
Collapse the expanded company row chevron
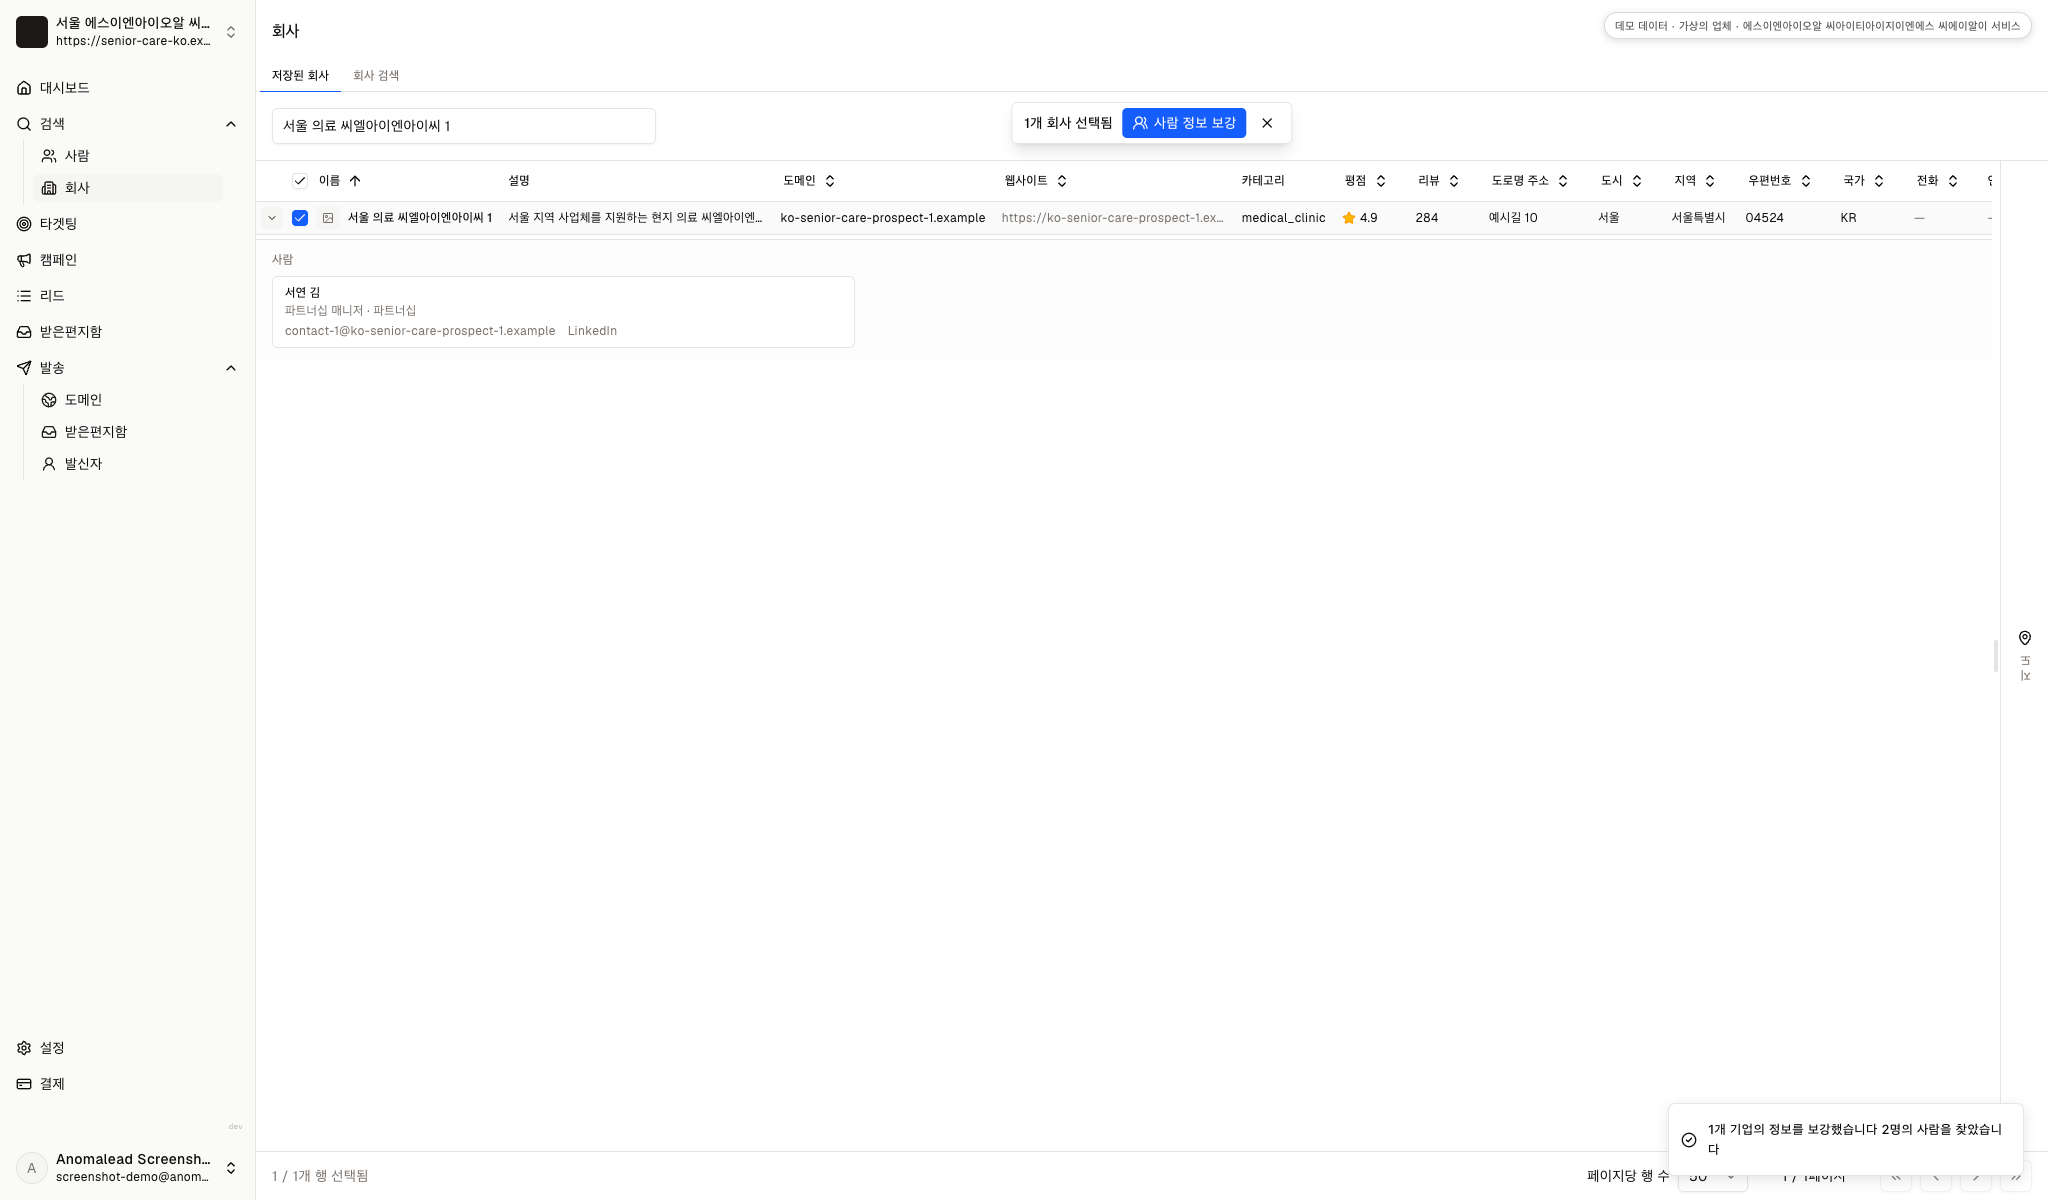[272, 218]
